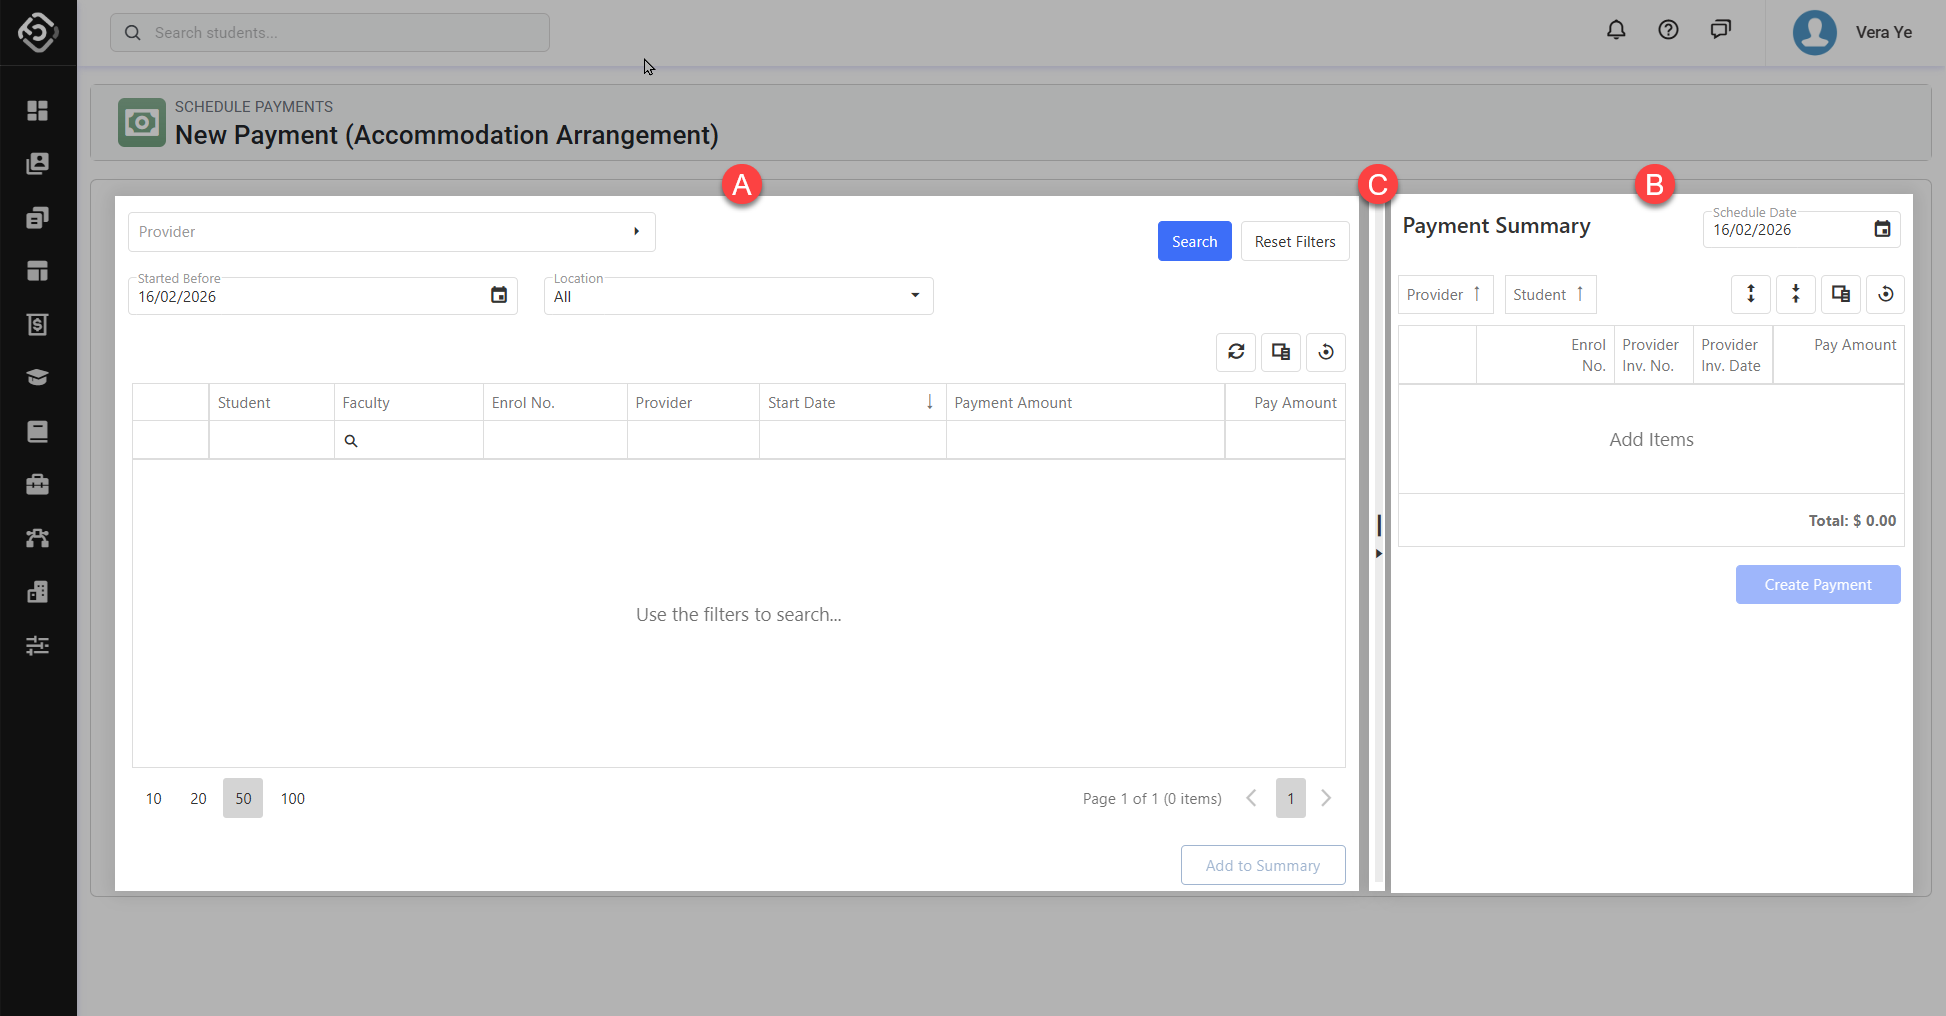This screenshot has width=1946, height=1016.
Task: Click expand all rows icon in Payment Summary
Action: coord(1751,294)
